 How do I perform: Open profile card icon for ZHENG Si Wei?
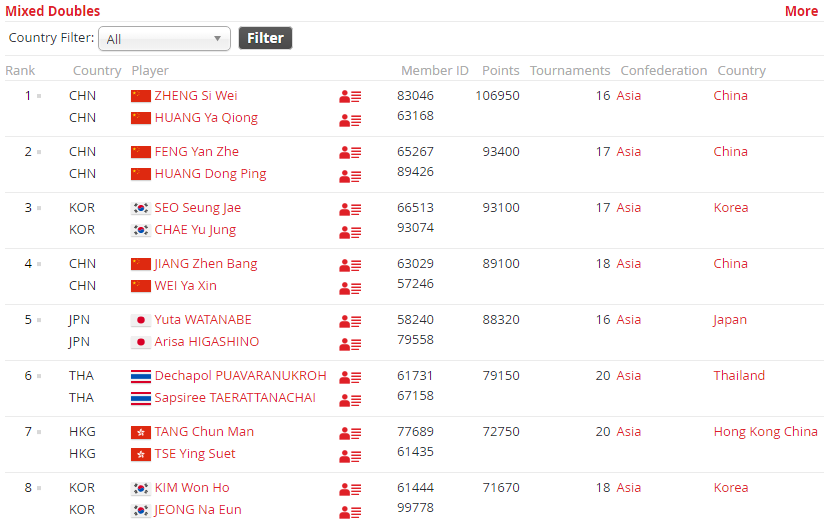point(350,97)
